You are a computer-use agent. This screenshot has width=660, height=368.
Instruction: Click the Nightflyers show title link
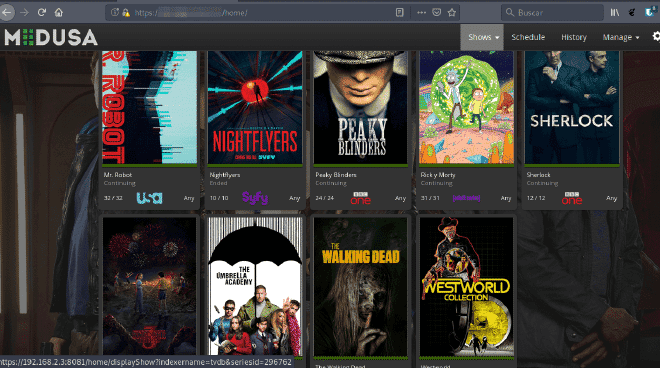pyautogui.click(x=225, y=175)
